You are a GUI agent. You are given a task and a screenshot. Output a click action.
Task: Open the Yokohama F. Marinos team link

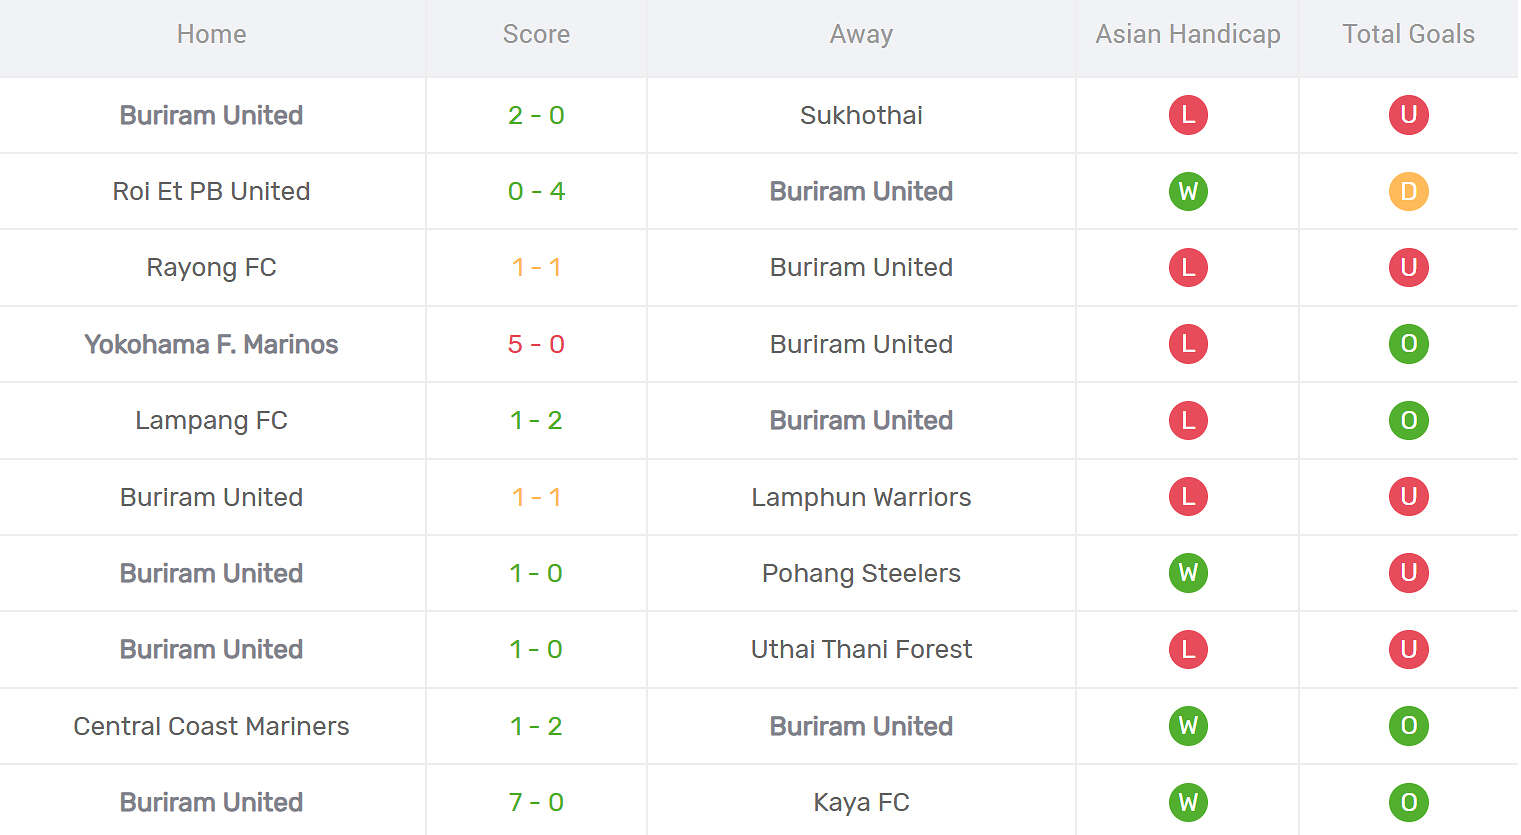pyautogui.click(x=211, y=344)
